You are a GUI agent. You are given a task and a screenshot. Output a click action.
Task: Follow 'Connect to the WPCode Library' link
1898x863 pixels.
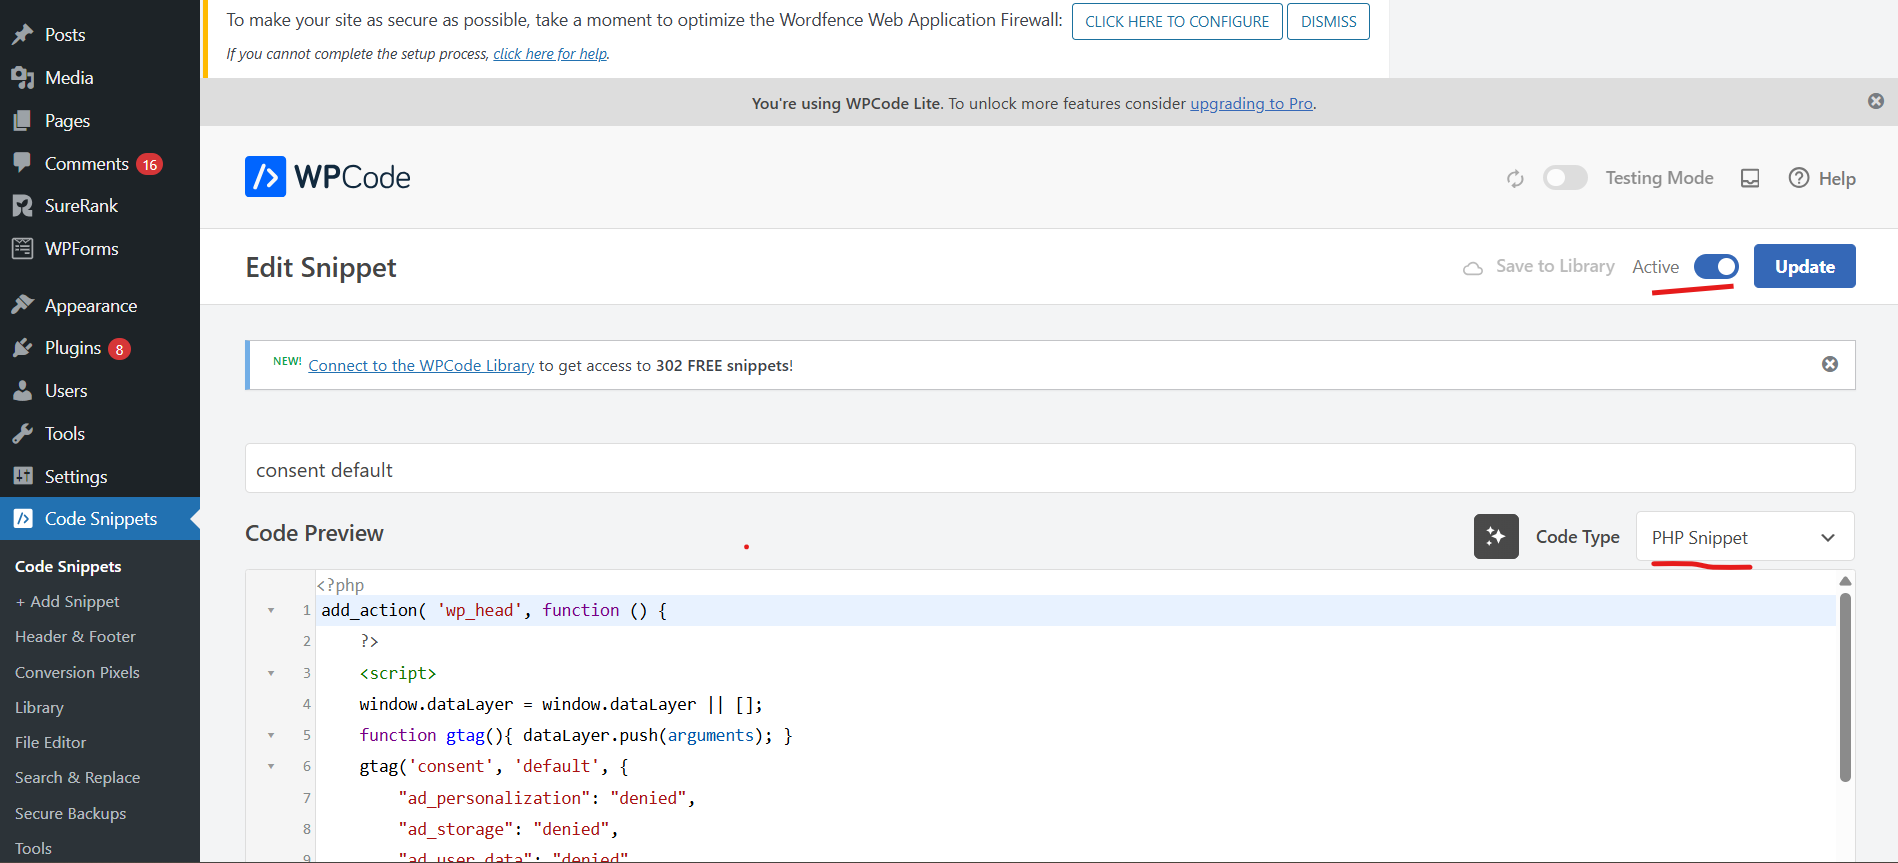[x=421, y=365]
